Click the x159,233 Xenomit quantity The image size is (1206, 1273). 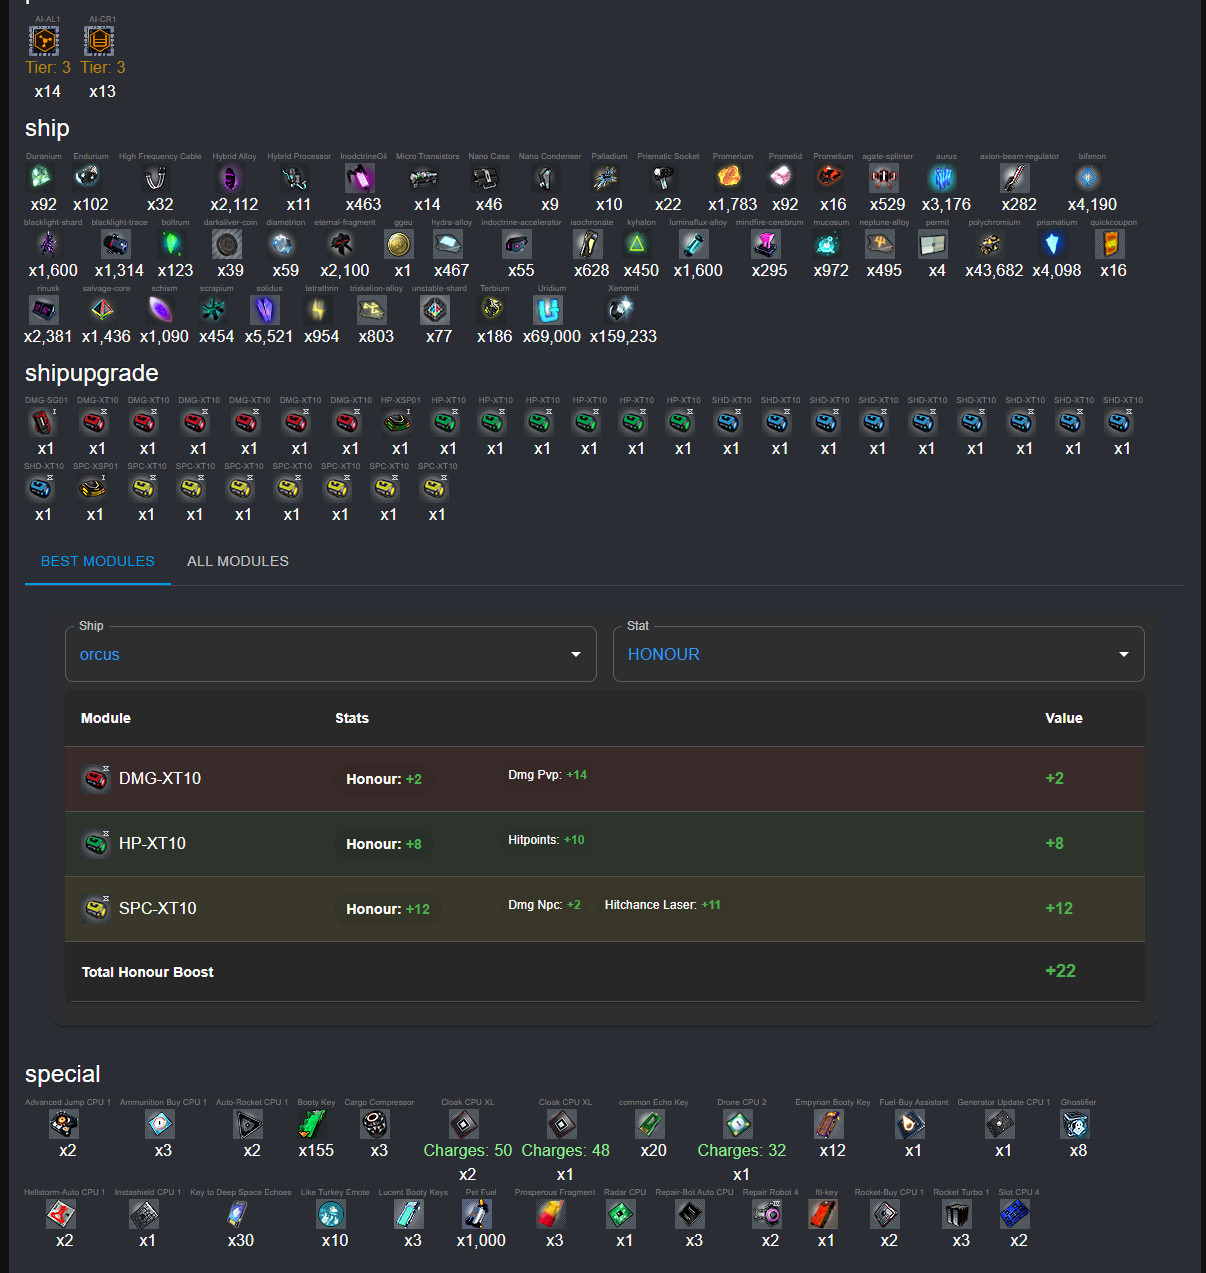[623, 337]
